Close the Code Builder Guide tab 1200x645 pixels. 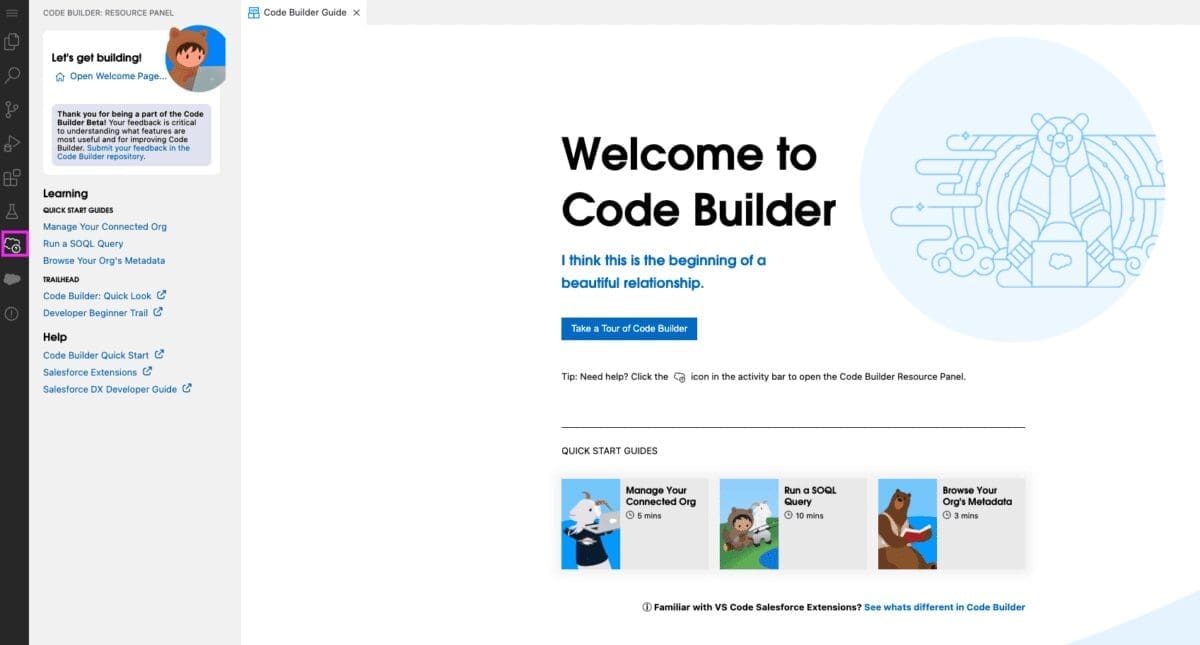(357, 13)
